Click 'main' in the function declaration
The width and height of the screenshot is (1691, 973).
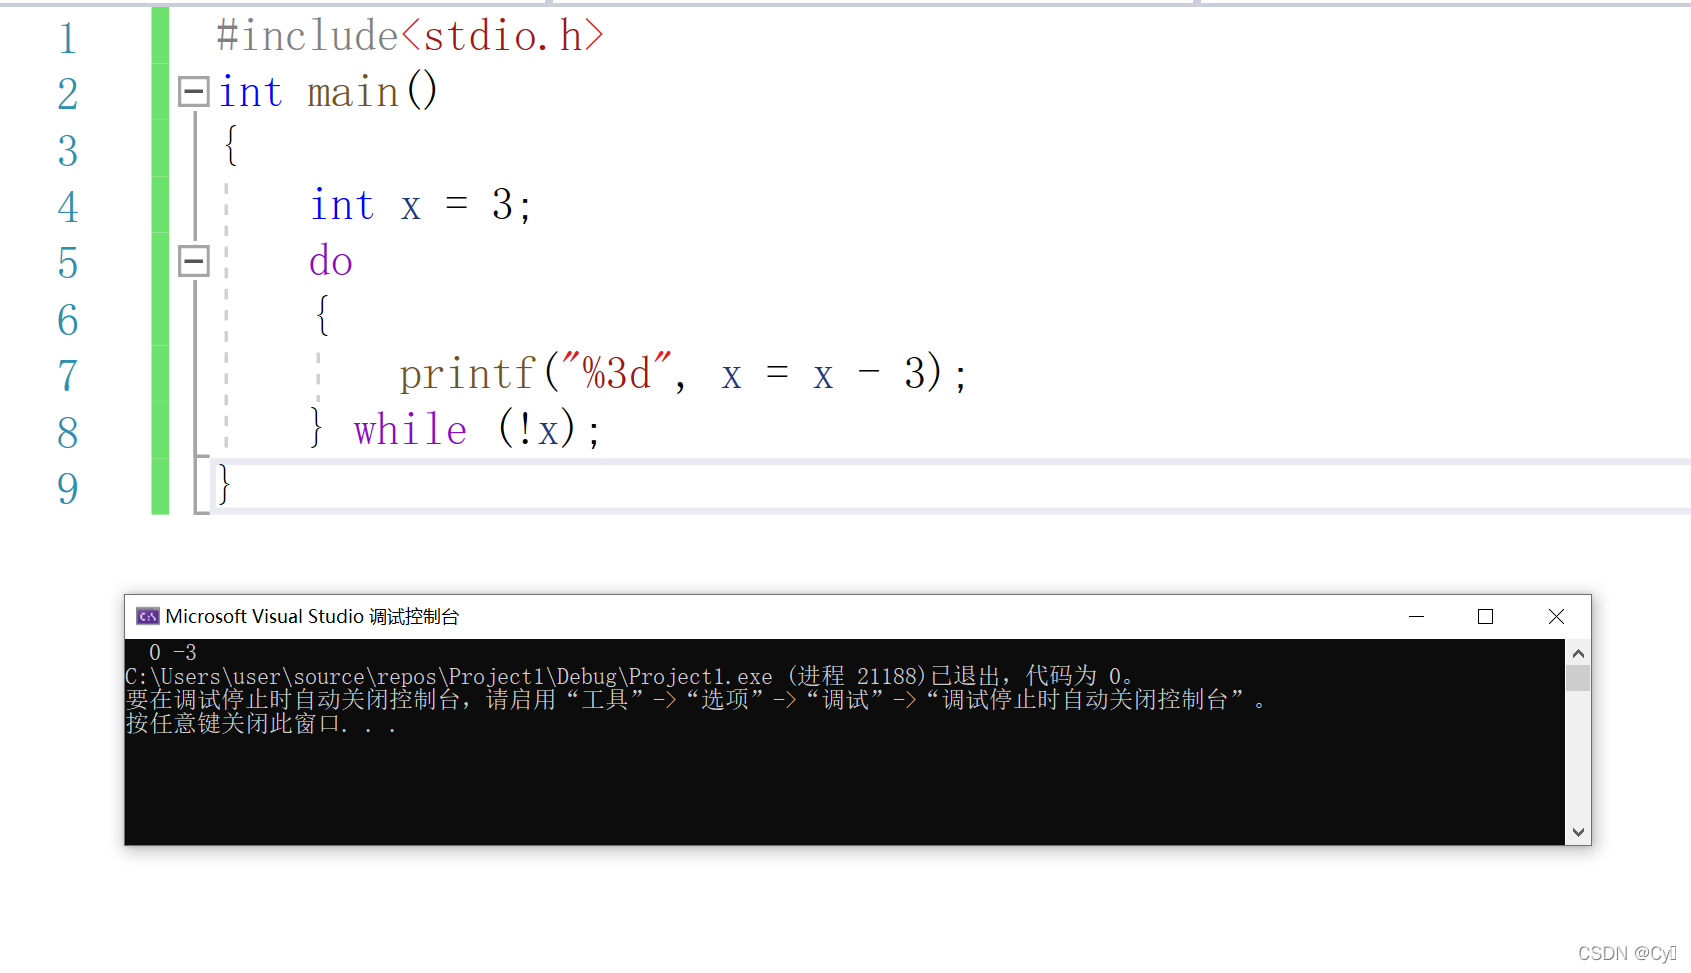pyautogui.click(x=353, y=92)
